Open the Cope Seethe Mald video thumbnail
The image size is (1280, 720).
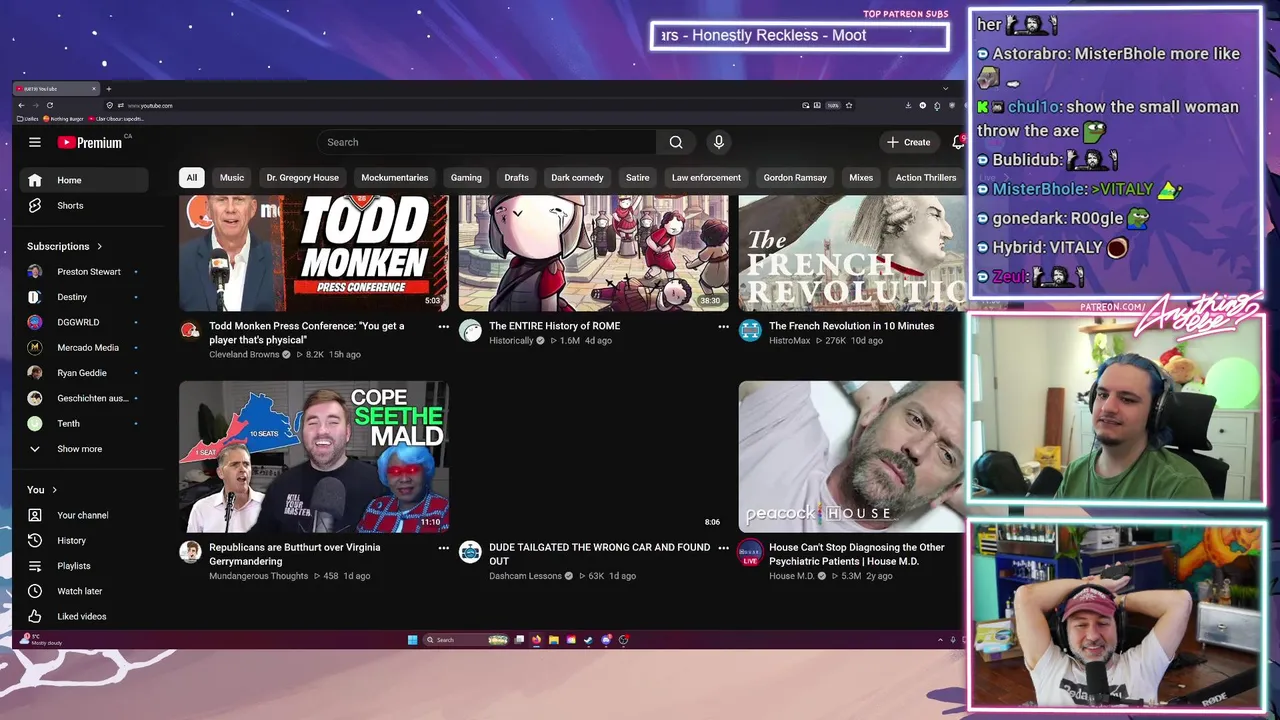(x=314, y=456)
